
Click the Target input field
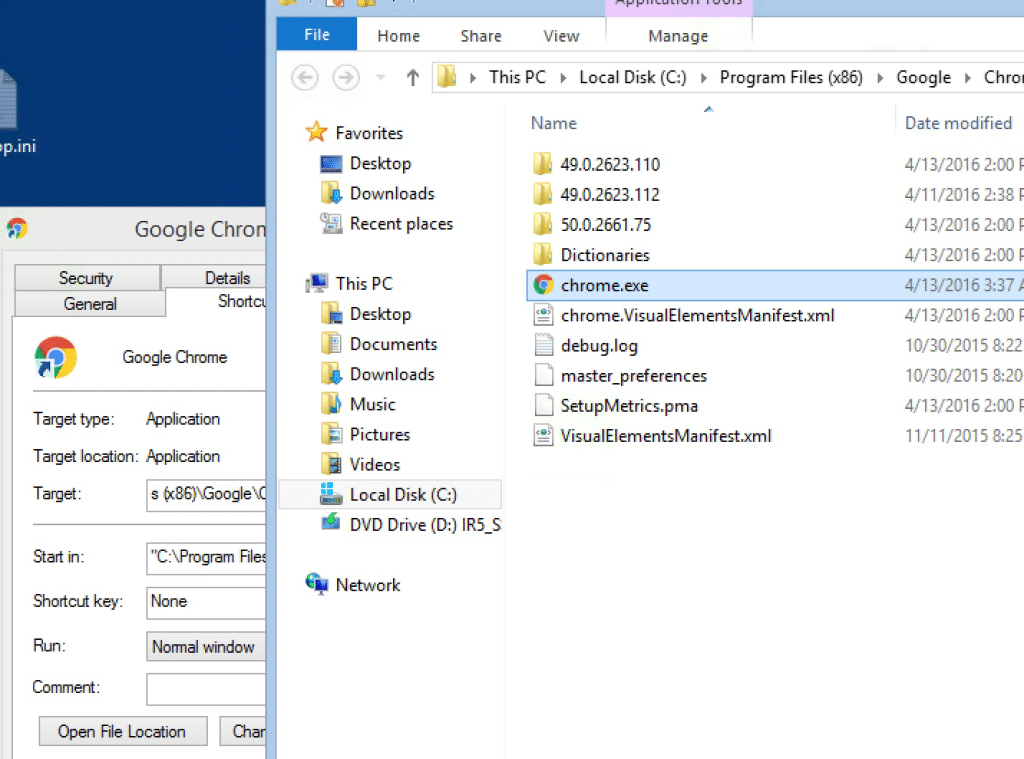pyautogui.click(x=206, y=494)
